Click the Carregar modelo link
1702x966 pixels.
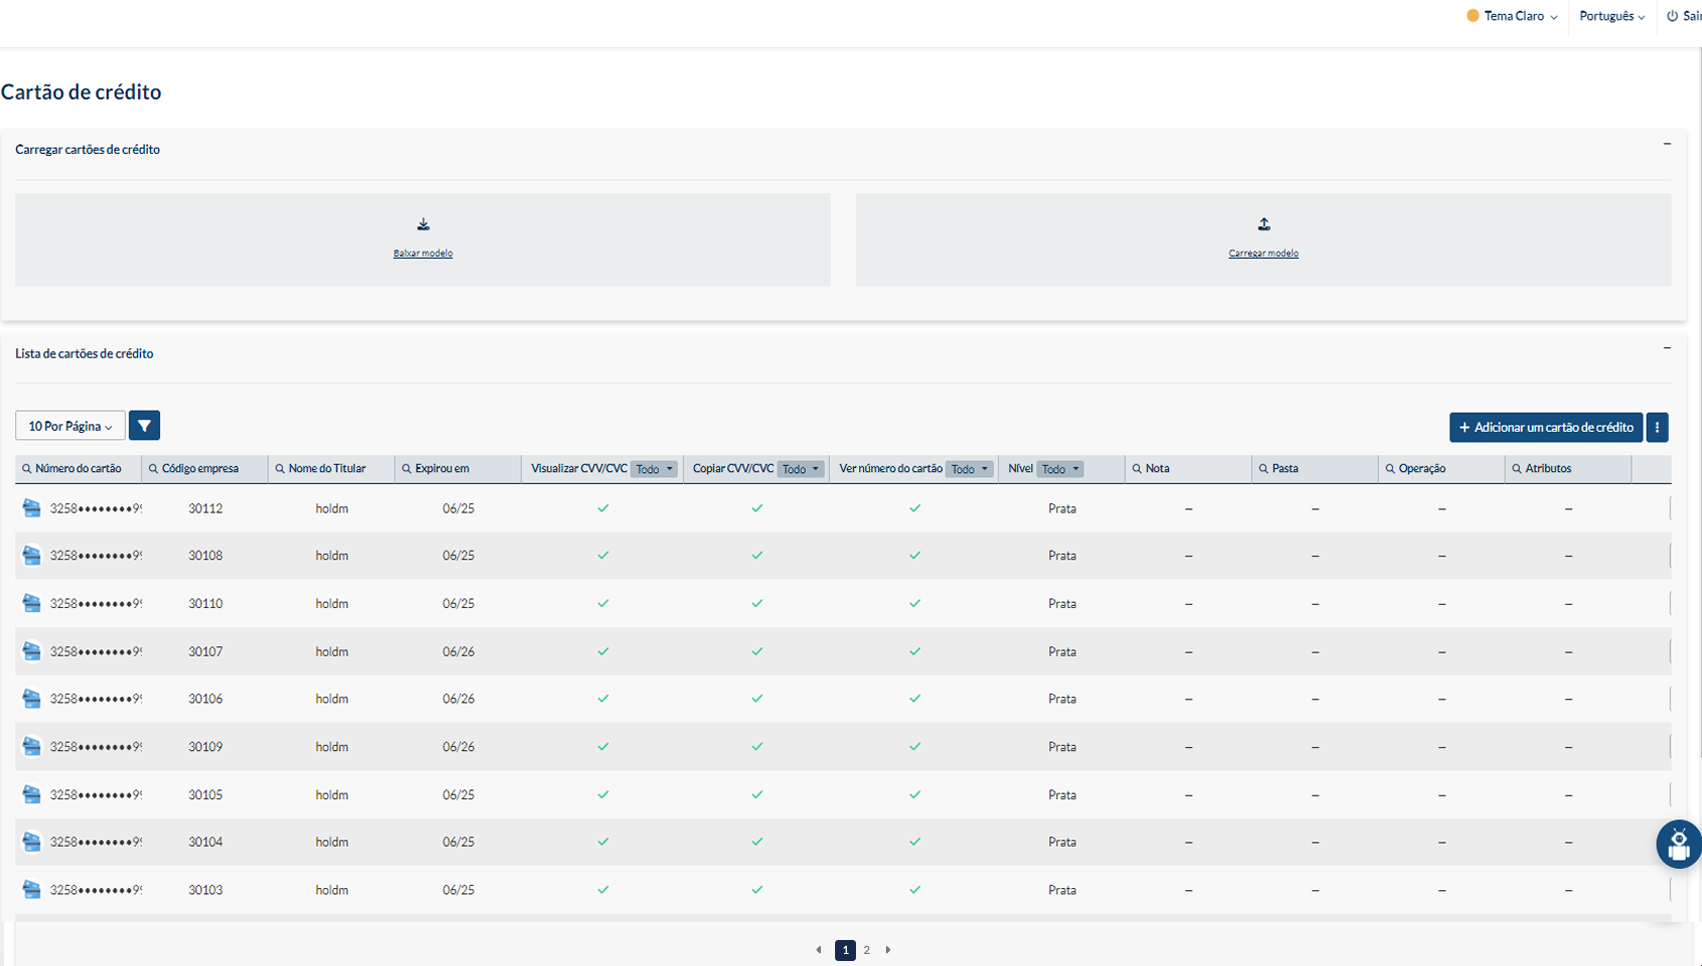click(1264, 253)
